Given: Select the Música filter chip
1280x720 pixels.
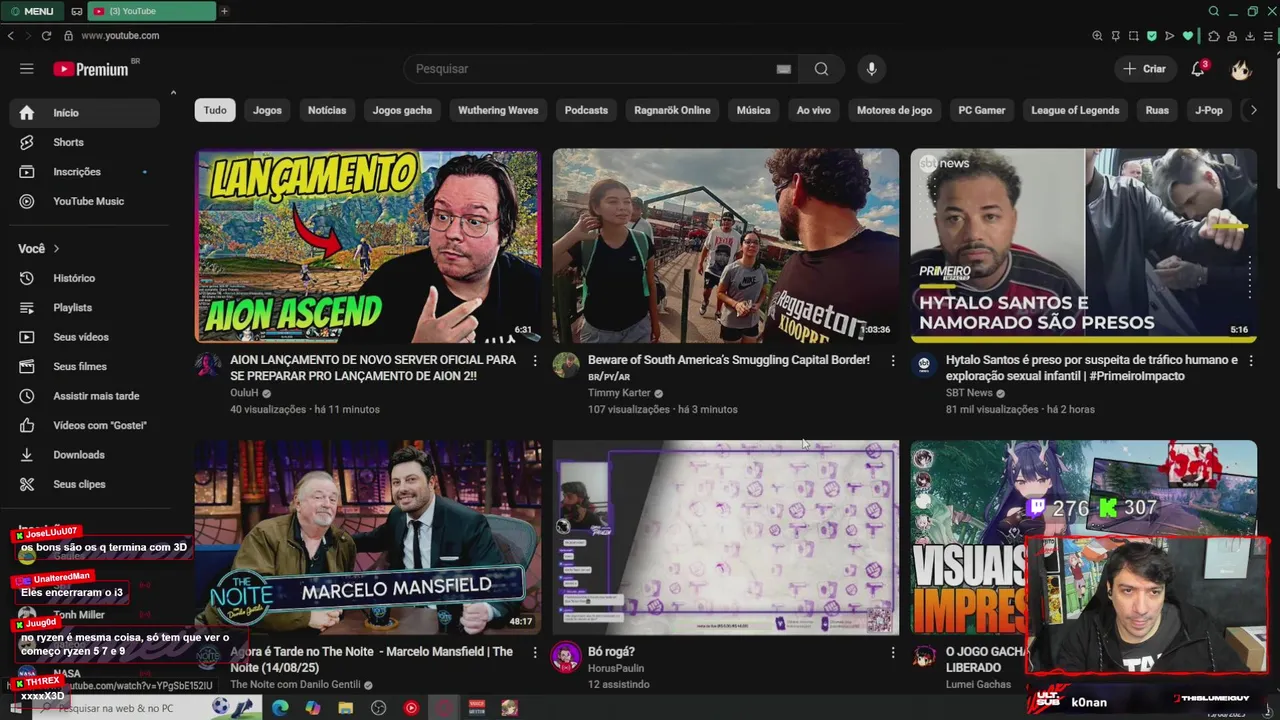Looking at the screenshot, I should 753,110.
